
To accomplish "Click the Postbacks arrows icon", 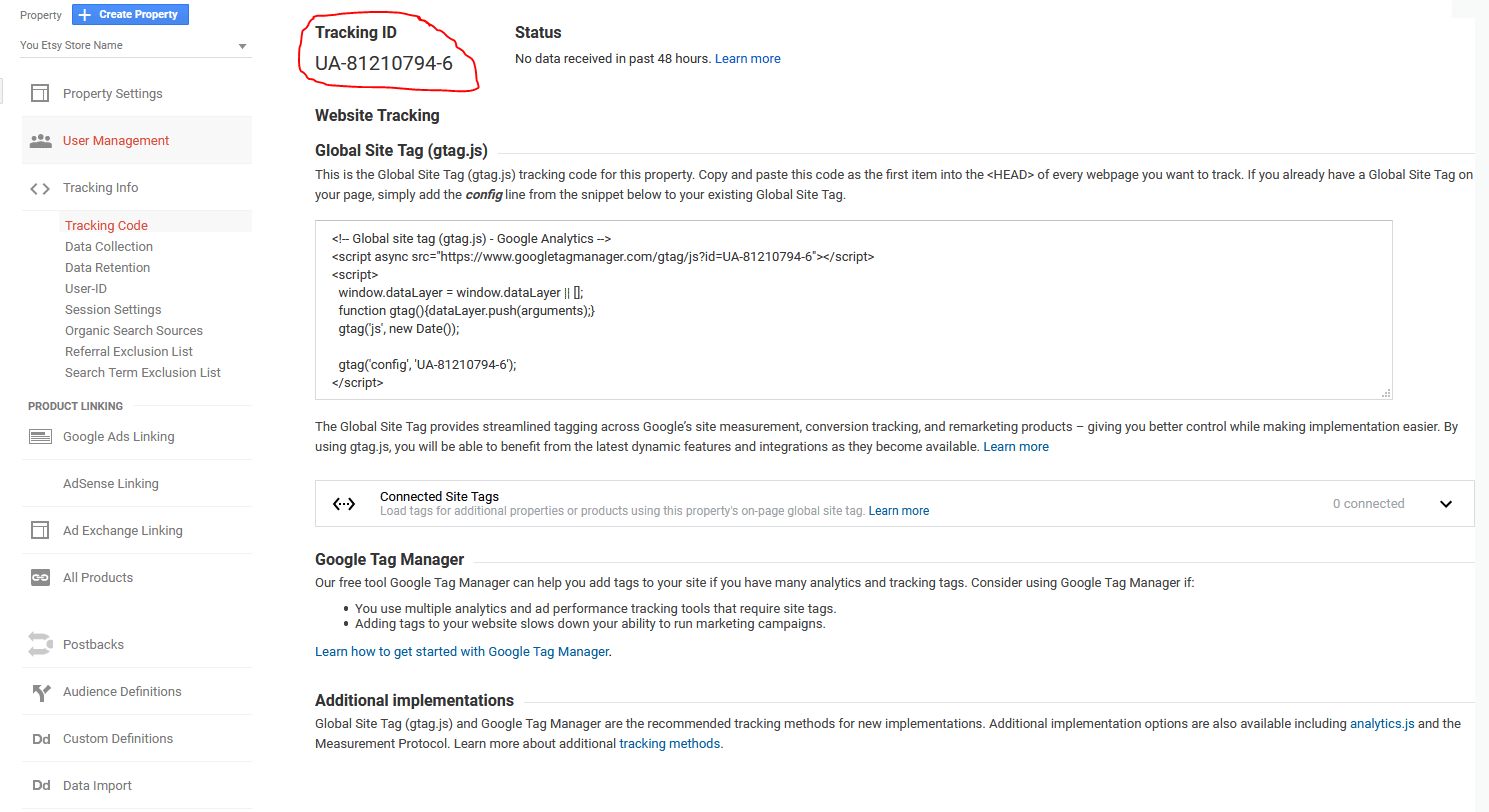I will 40,645.
